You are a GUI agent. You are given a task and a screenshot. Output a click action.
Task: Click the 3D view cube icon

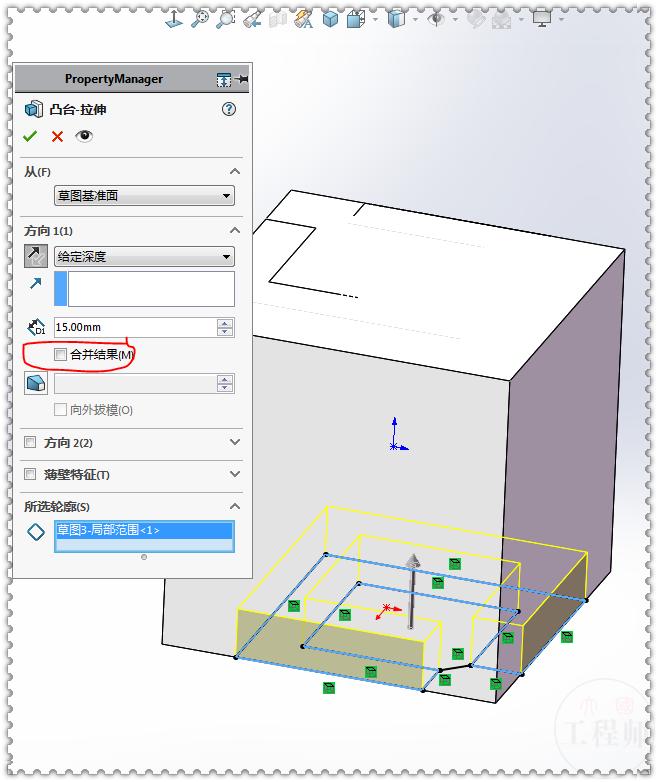coord(330,19)
